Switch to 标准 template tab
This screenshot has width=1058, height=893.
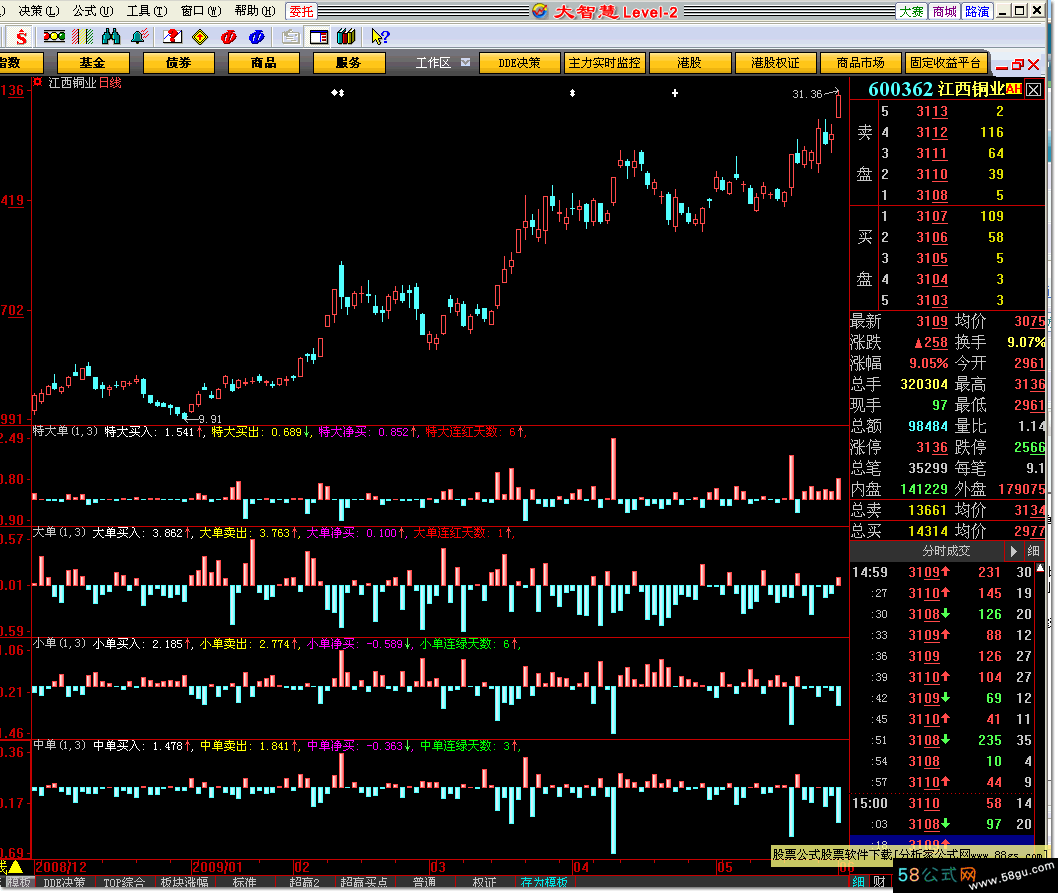(x=244, y=882)
